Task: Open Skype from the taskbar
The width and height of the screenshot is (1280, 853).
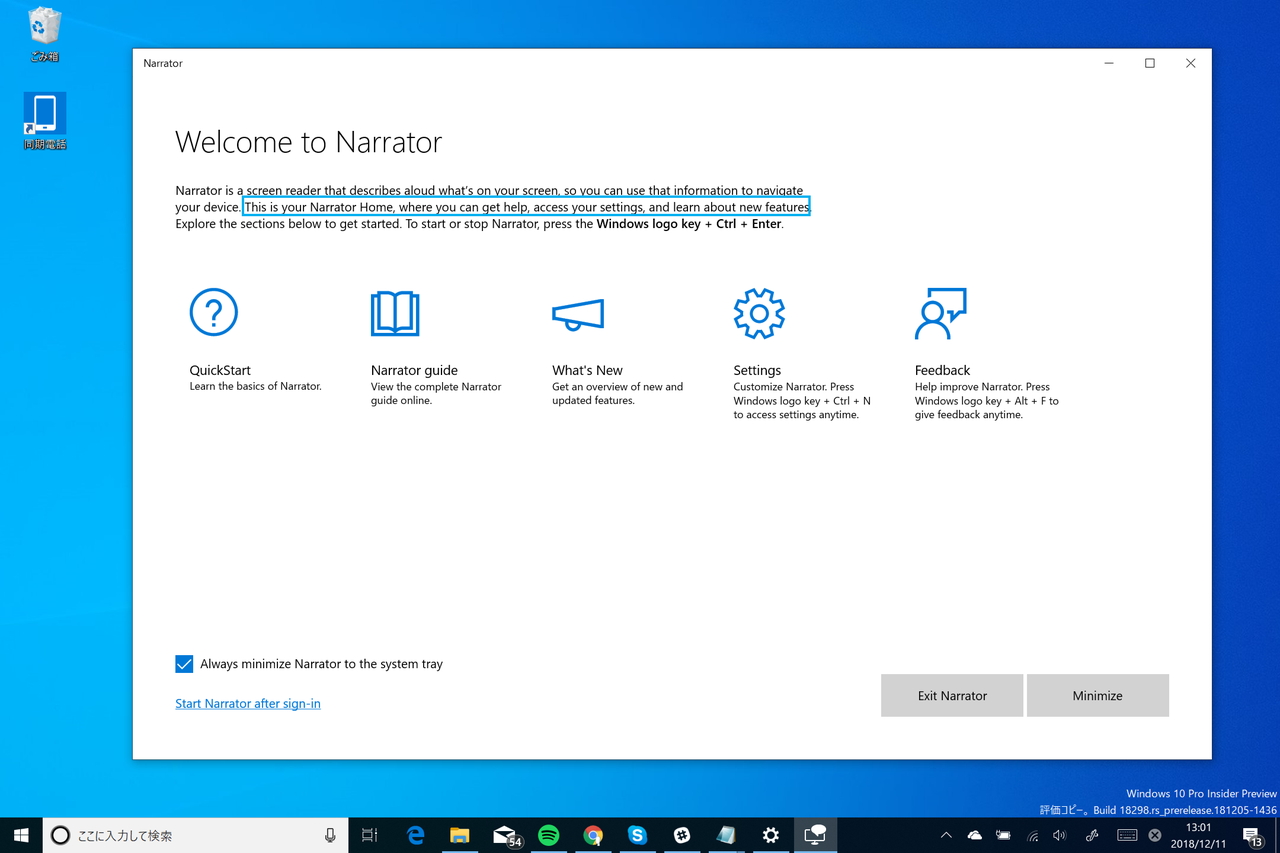Action: point(637,836)
